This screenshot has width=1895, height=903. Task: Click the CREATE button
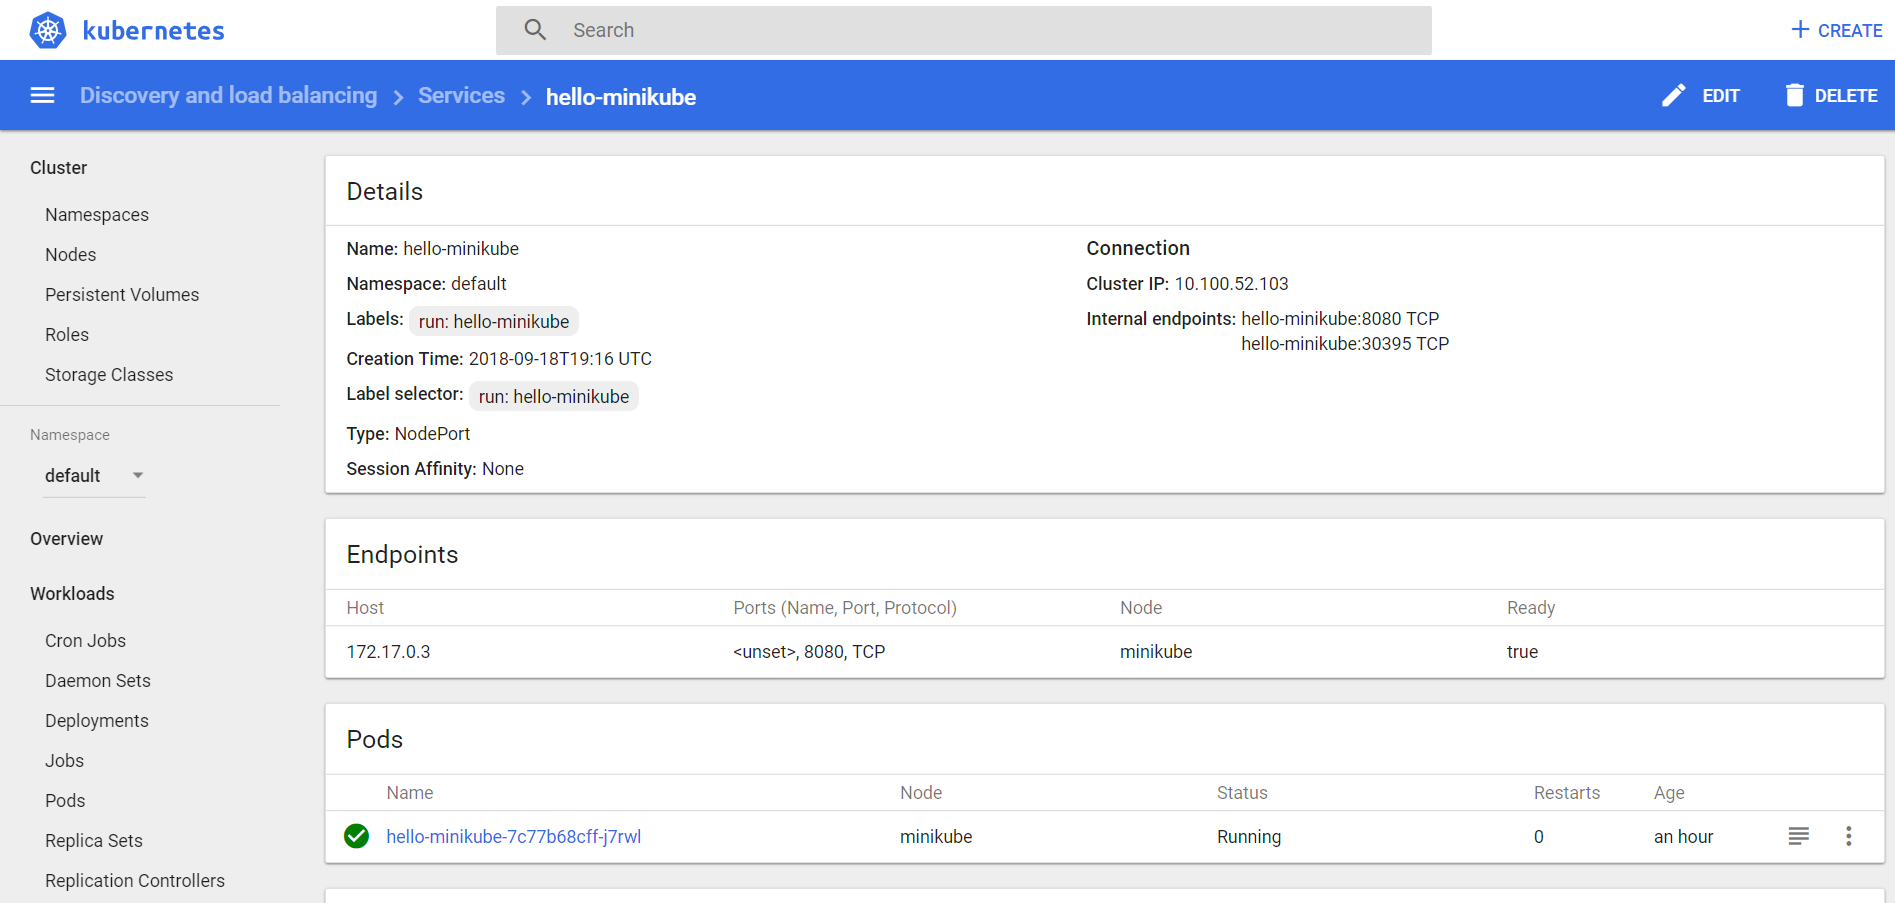(x=1837, y=30)
